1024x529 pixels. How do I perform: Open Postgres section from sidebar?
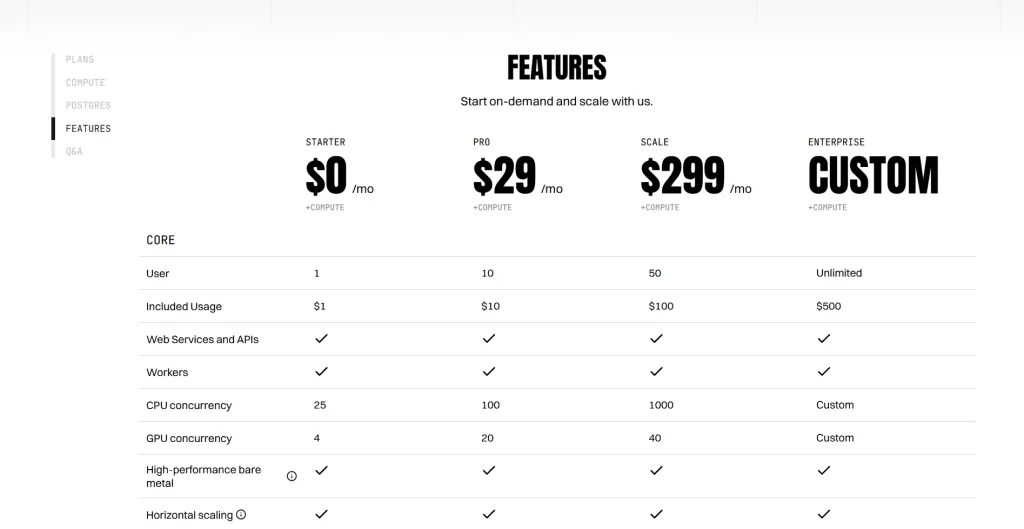click(88, 105)
